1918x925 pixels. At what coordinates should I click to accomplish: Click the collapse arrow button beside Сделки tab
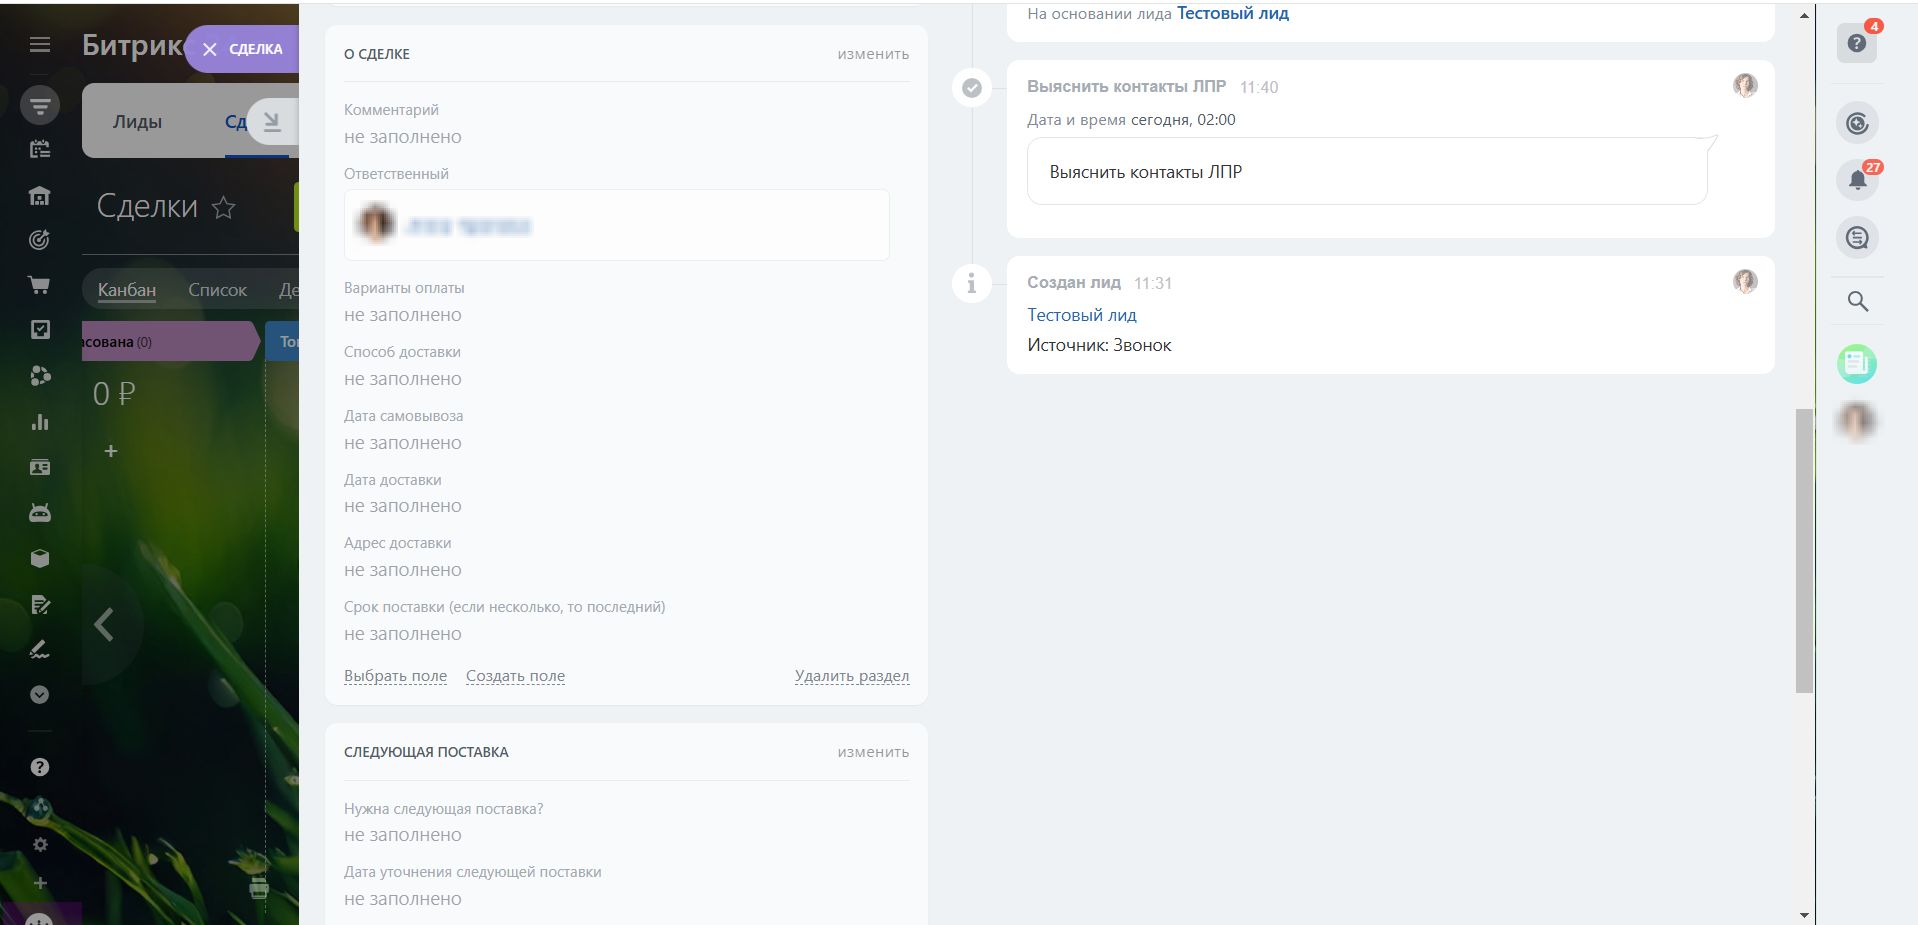tap(272, 122)
